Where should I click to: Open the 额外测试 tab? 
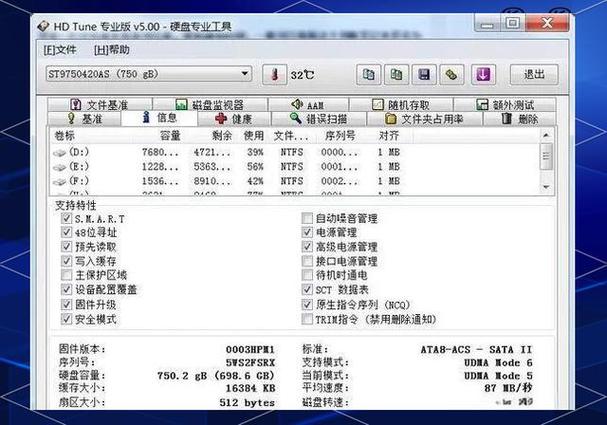[x=504, y=105]
